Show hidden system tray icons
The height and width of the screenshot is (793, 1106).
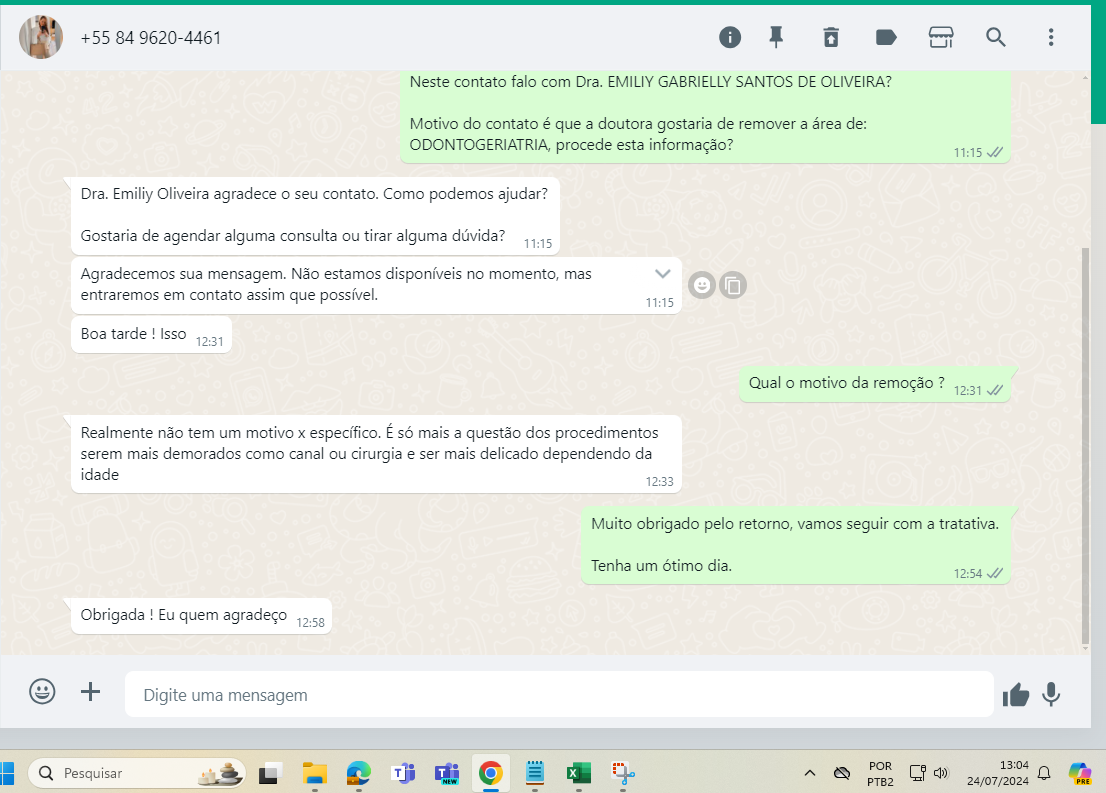[810, 773]
